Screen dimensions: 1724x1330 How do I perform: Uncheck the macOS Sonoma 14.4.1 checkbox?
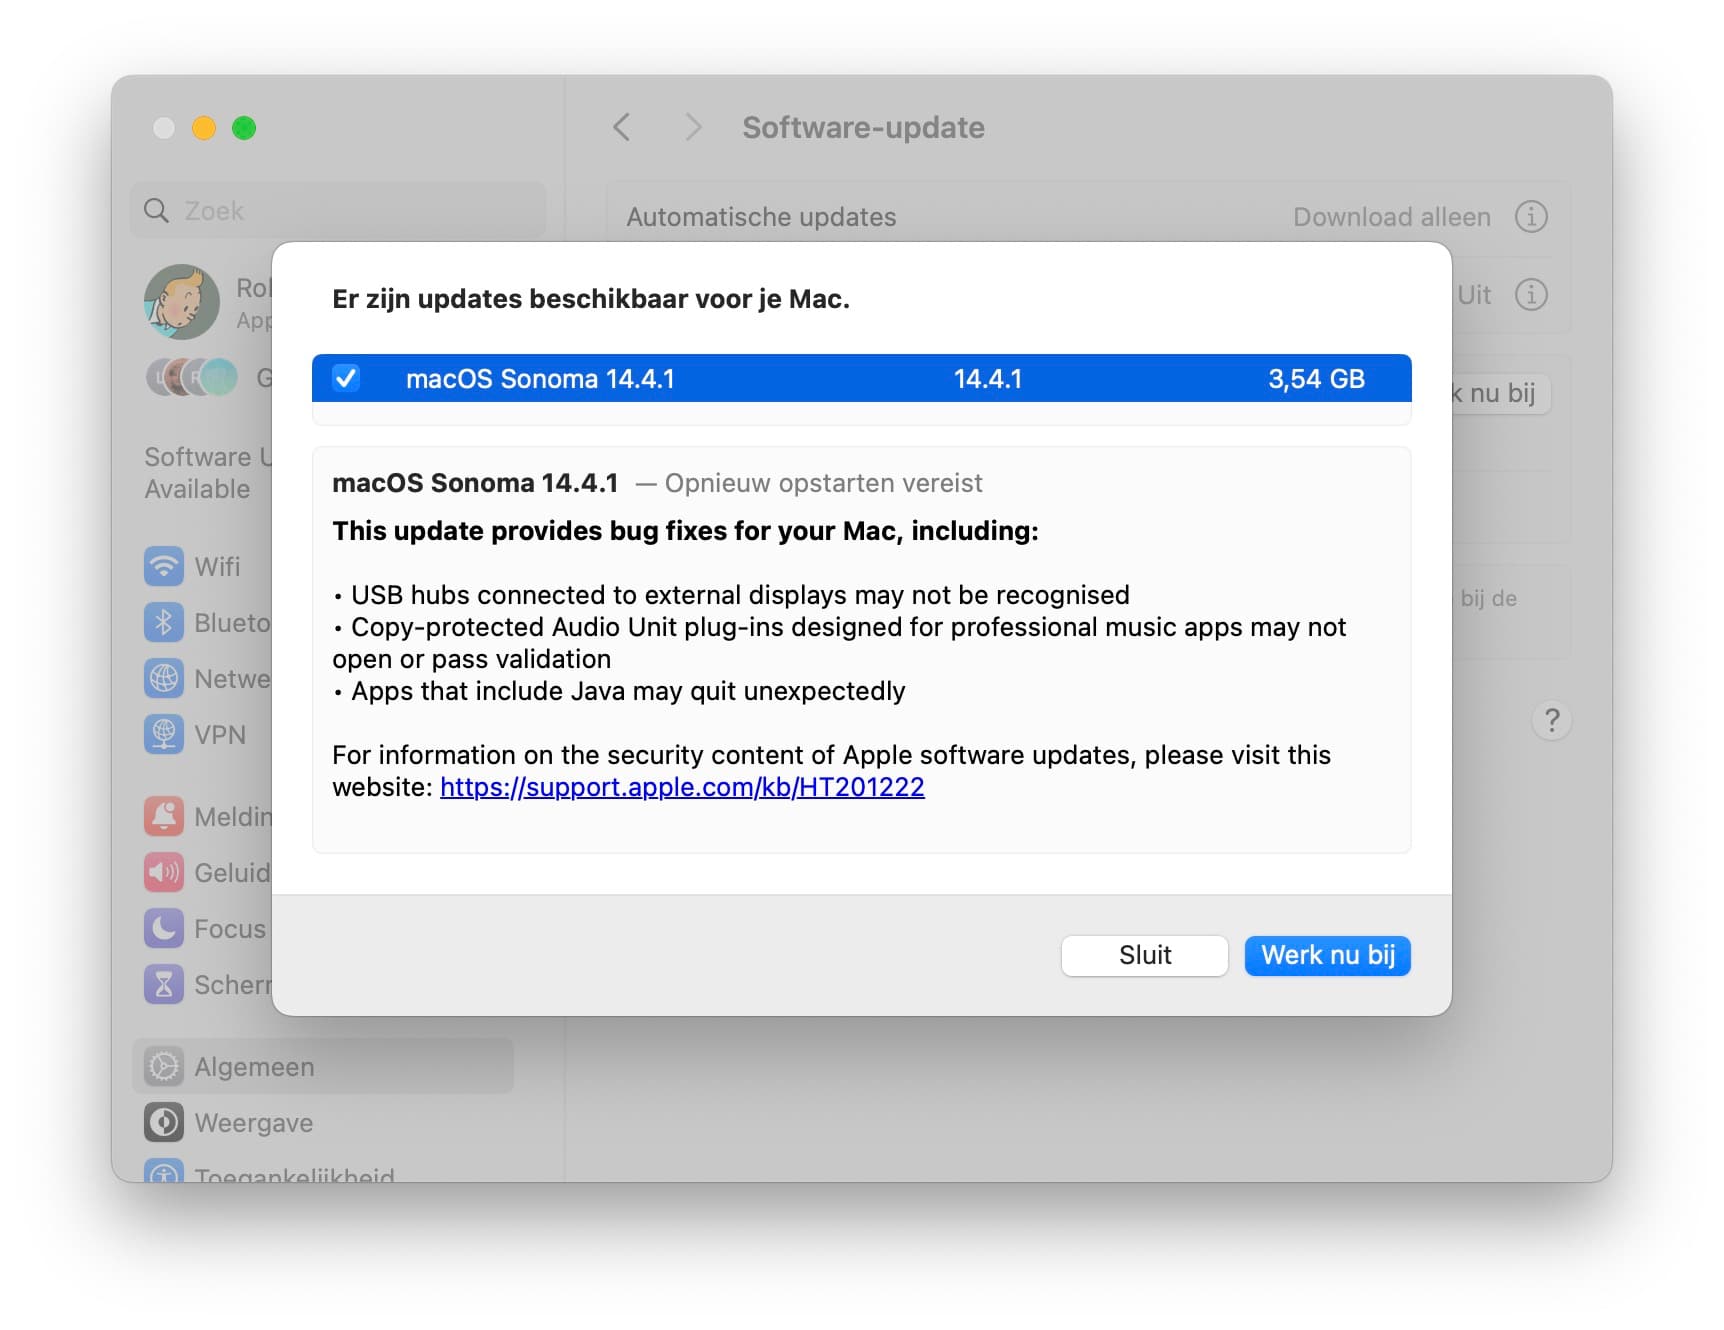(346, 379)
